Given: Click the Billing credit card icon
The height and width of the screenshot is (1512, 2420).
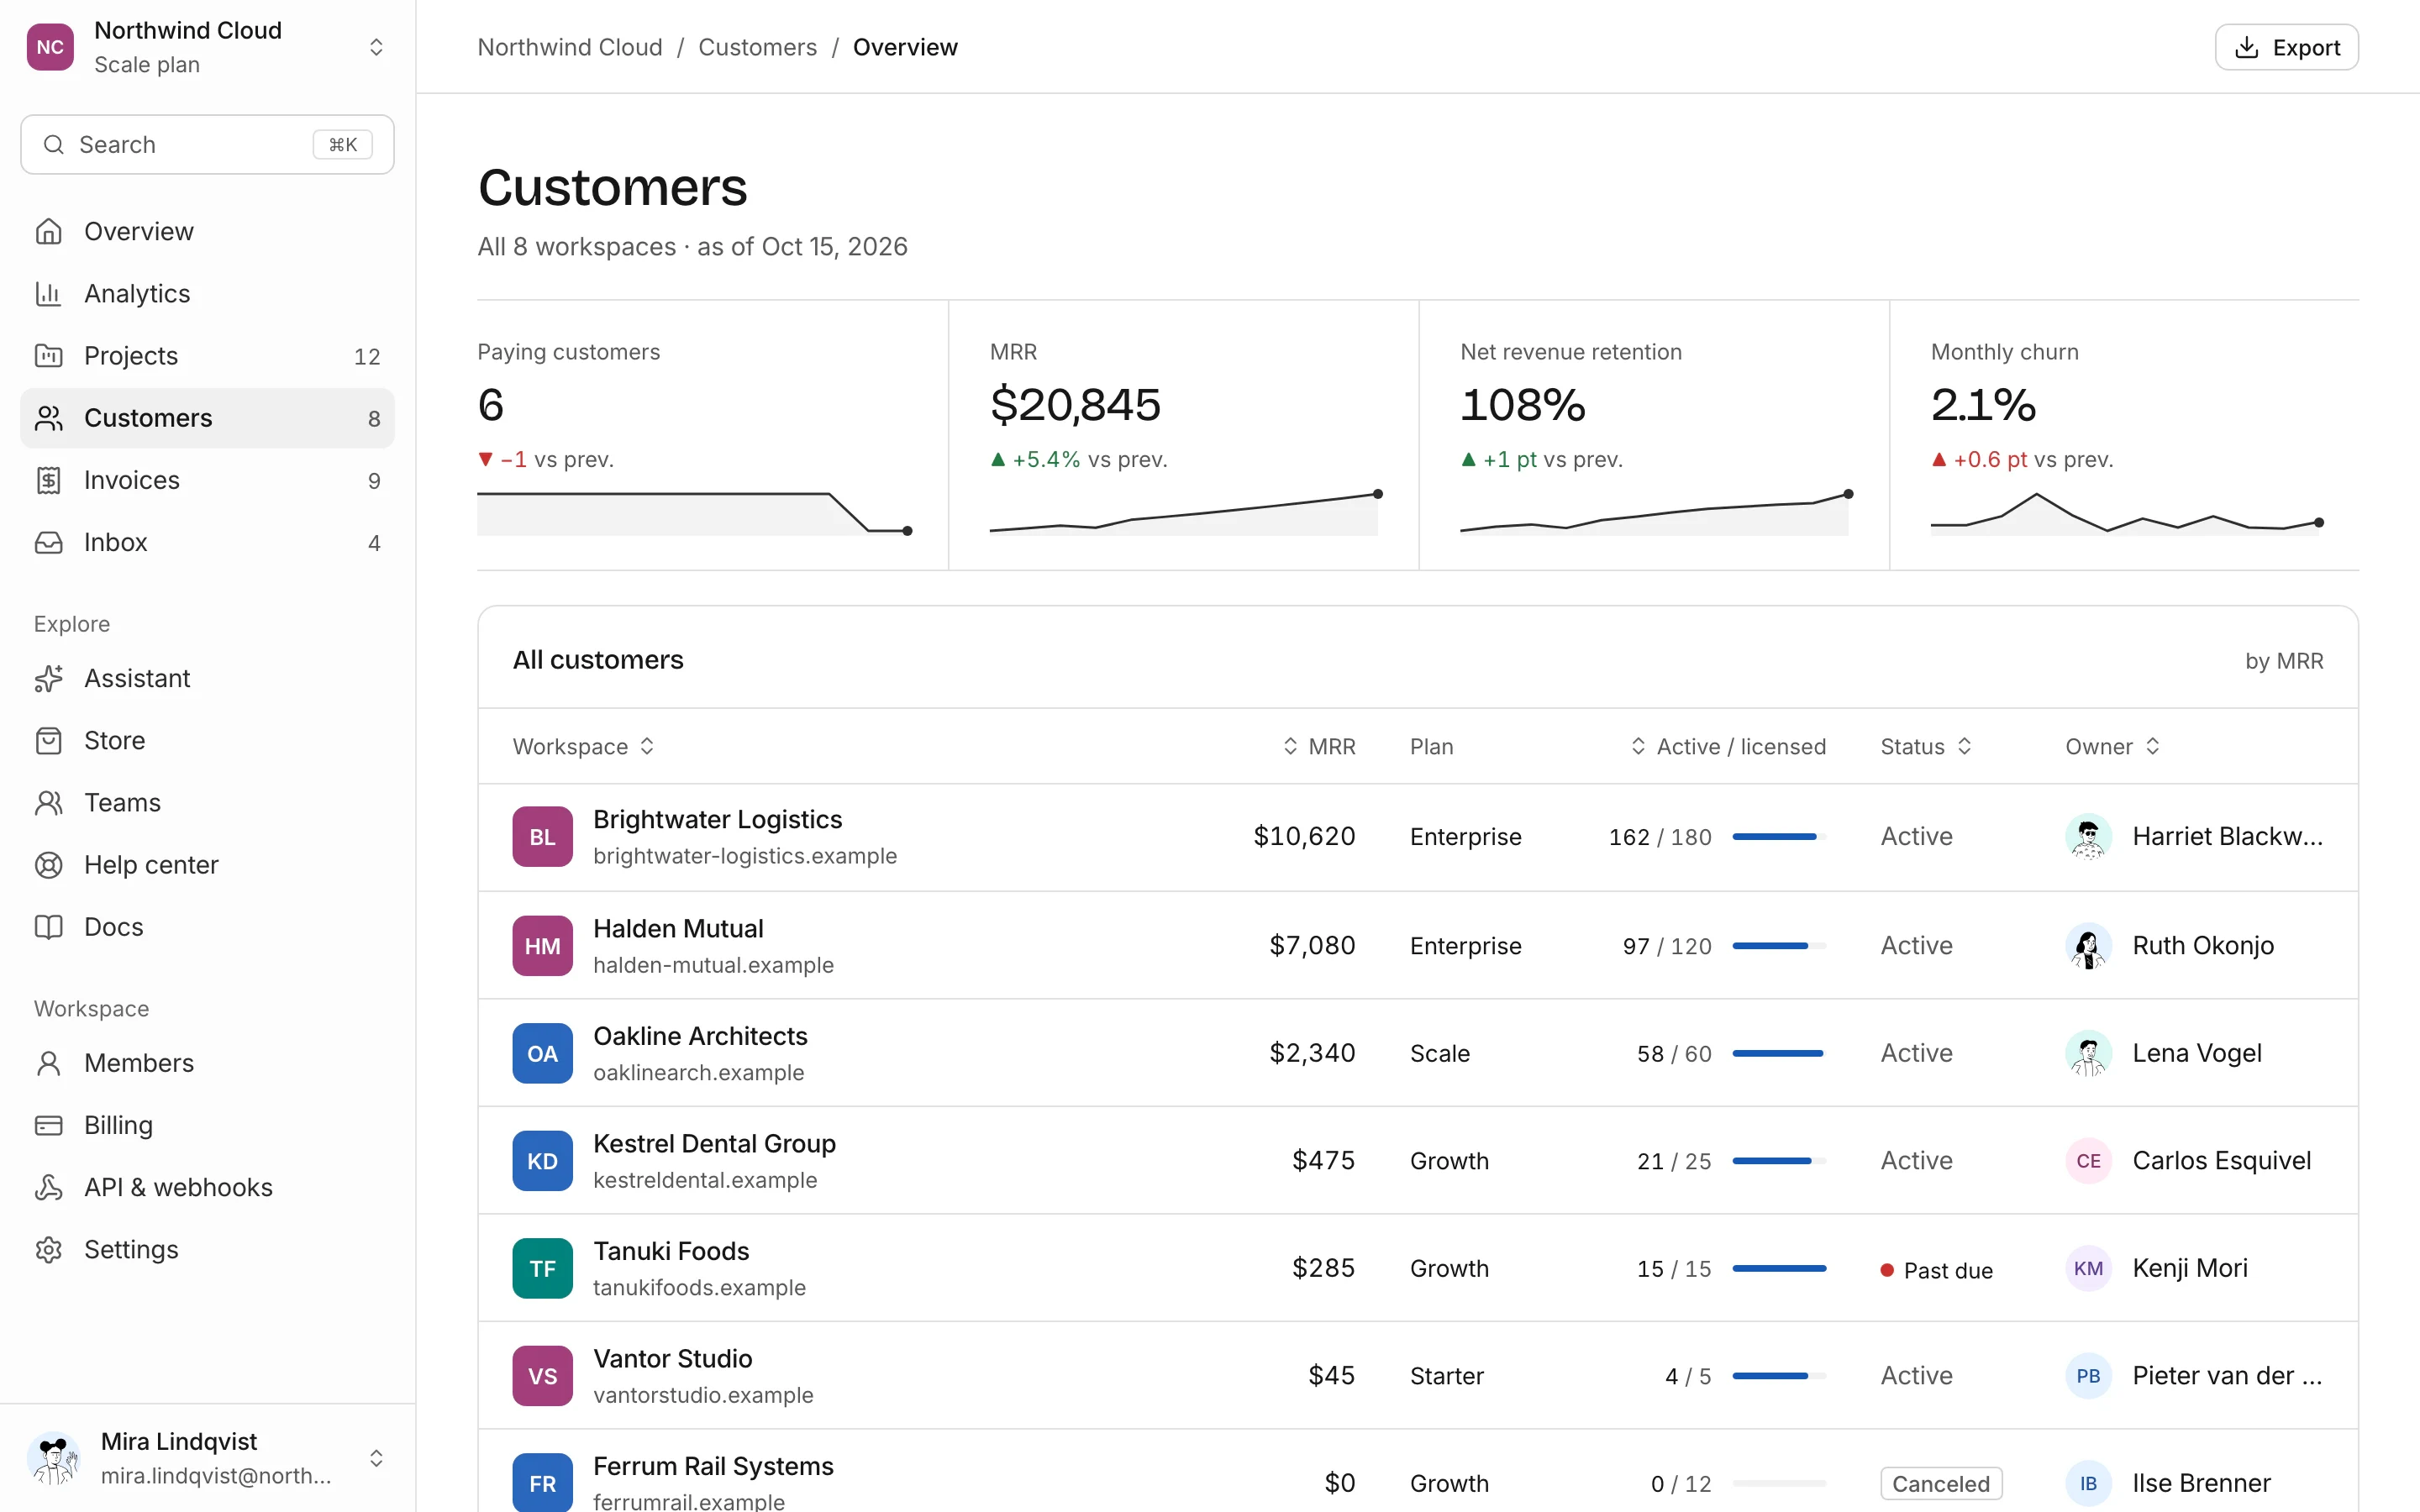Looking at the screenshot, I should (48, 1125).
